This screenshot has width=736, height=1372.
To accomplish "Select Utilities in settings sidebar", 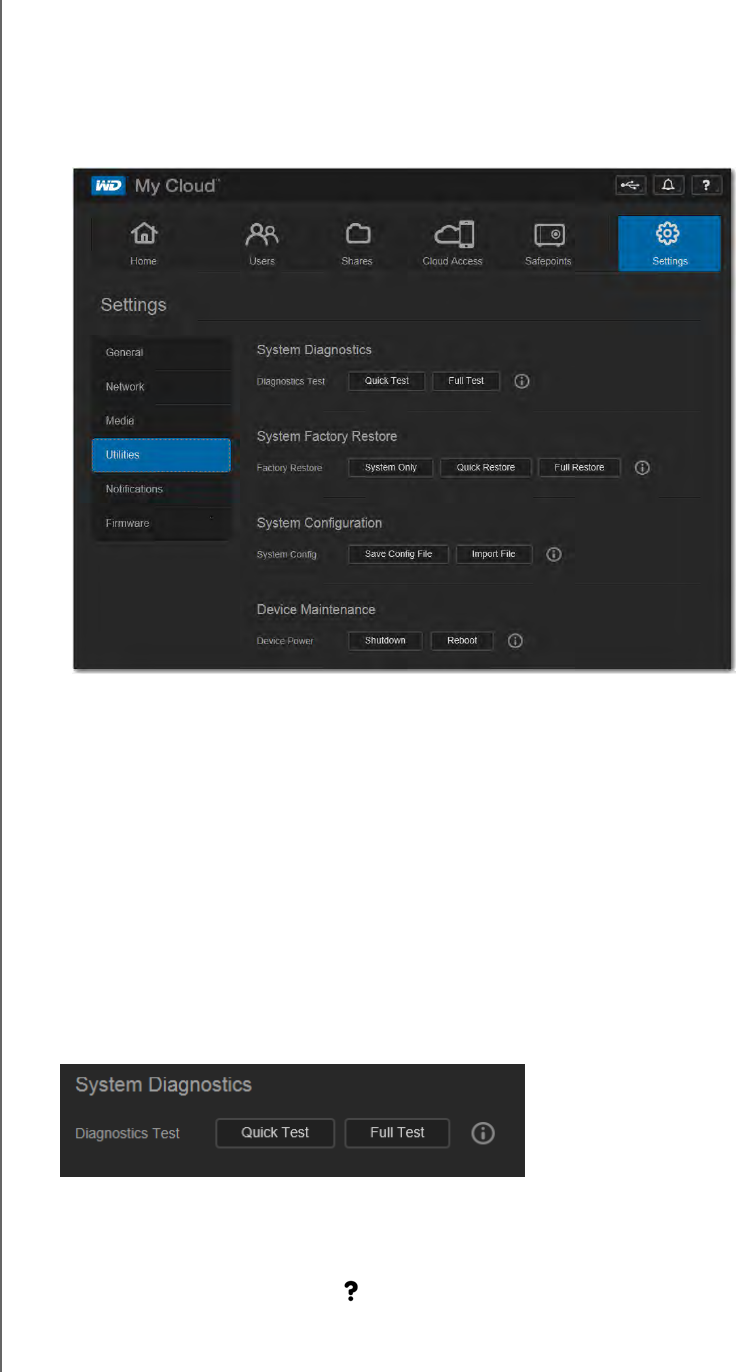I will tap(161, 455).
